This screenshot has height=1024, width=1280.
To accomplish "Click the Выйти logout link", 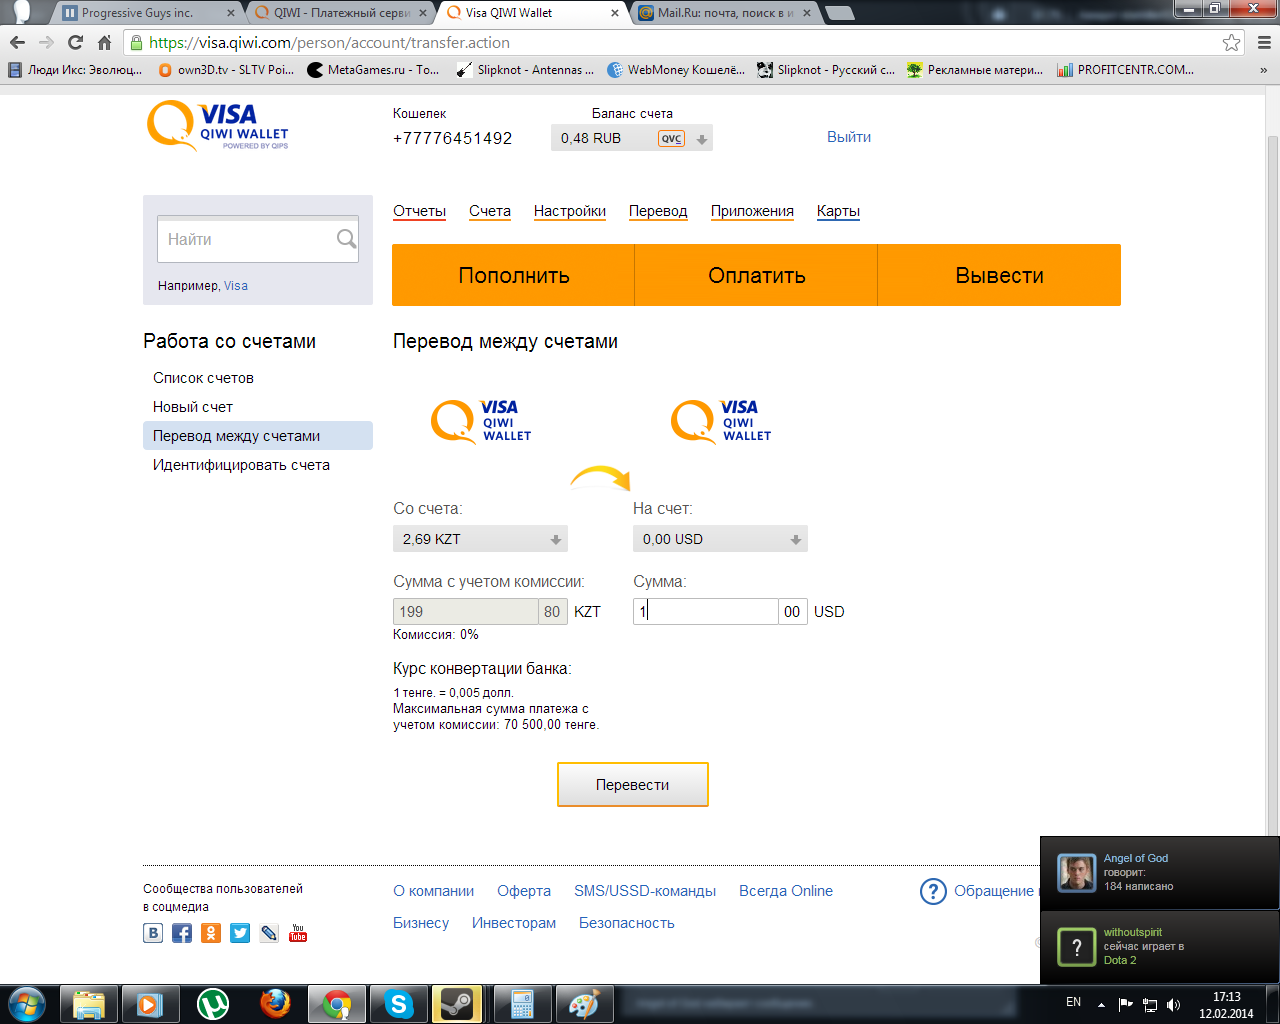I will tap(849, 137).
